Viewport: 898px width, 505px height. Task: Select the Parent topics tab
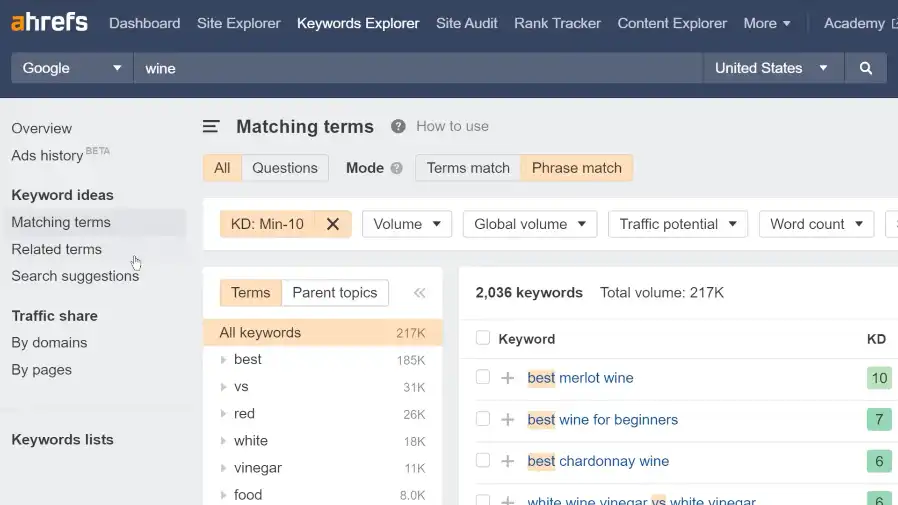coord(335,293)
